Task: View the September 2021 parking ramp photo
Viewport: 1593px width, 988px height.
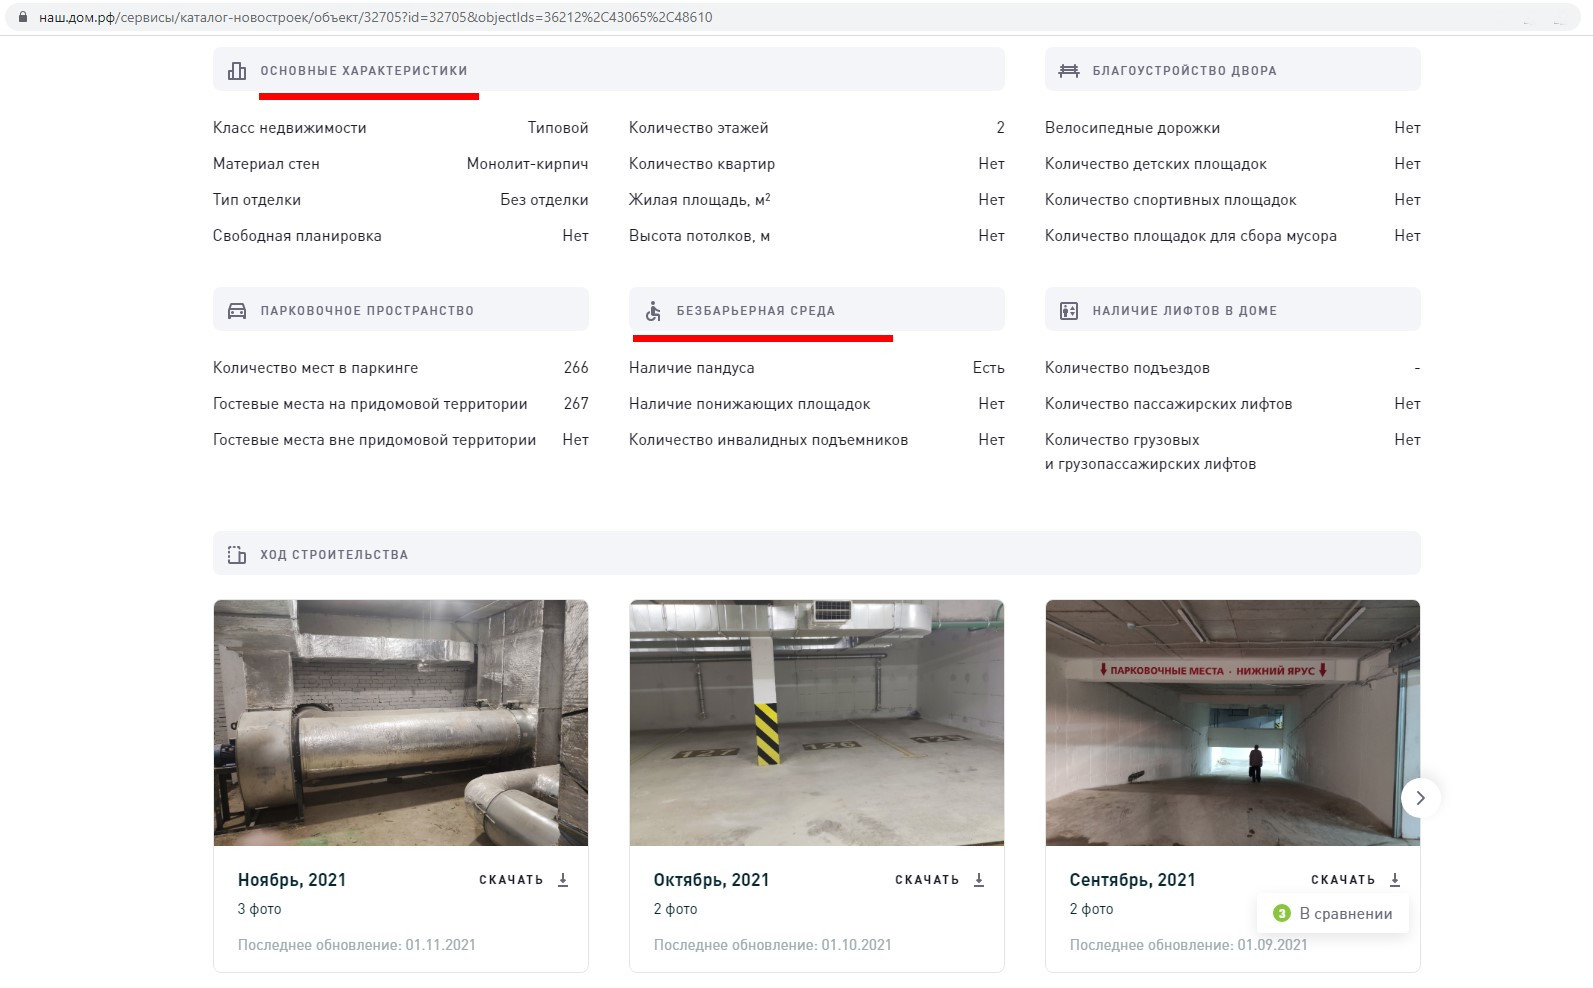Action: point(1232,723)
